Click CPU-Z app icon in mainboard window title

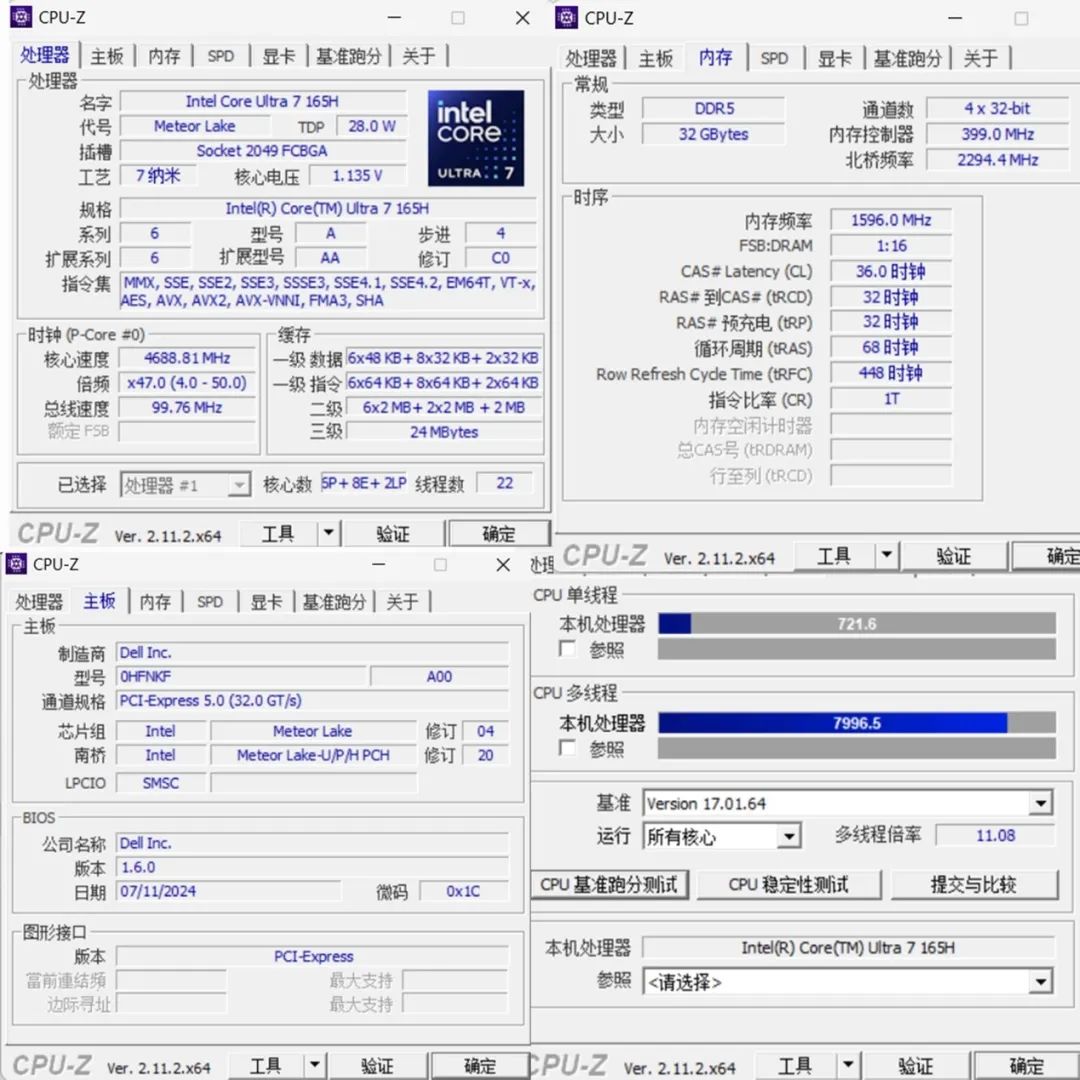[17, 563]
